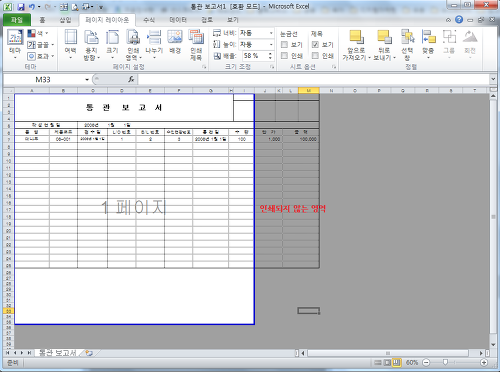Click Scale percentage field showing 58 %

pyautogui.click(x=254, y=56)
